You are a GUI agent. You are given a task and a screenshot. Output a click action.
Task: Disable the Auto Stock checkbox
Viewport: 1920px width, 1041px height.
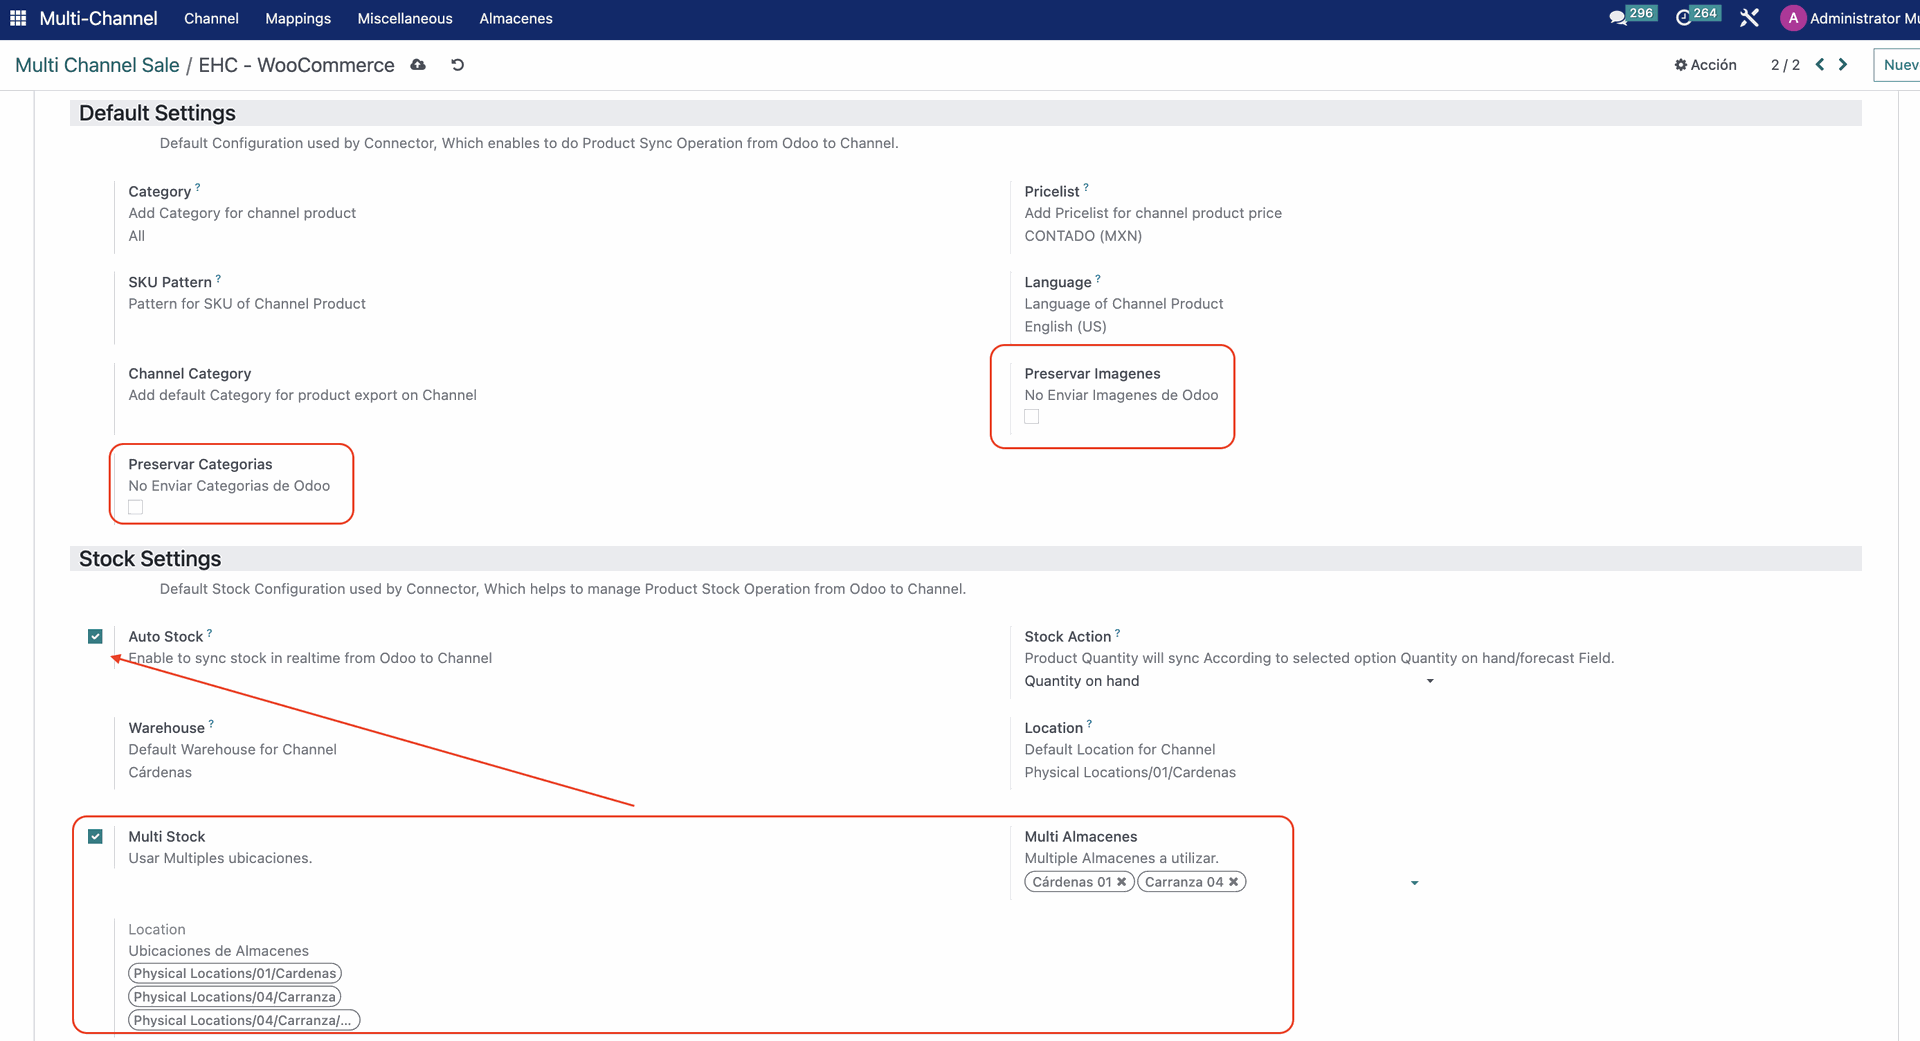(x=95, y=637)
